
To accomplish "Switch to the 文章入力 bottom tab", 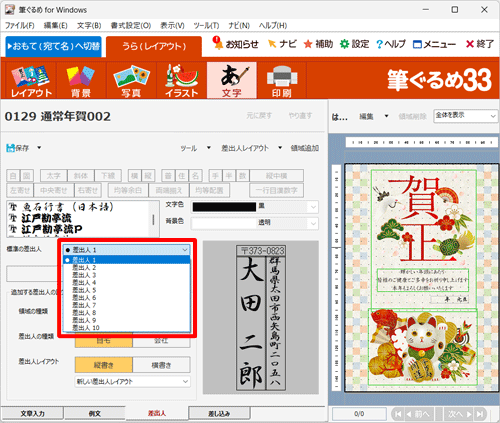I will (32, 413).
